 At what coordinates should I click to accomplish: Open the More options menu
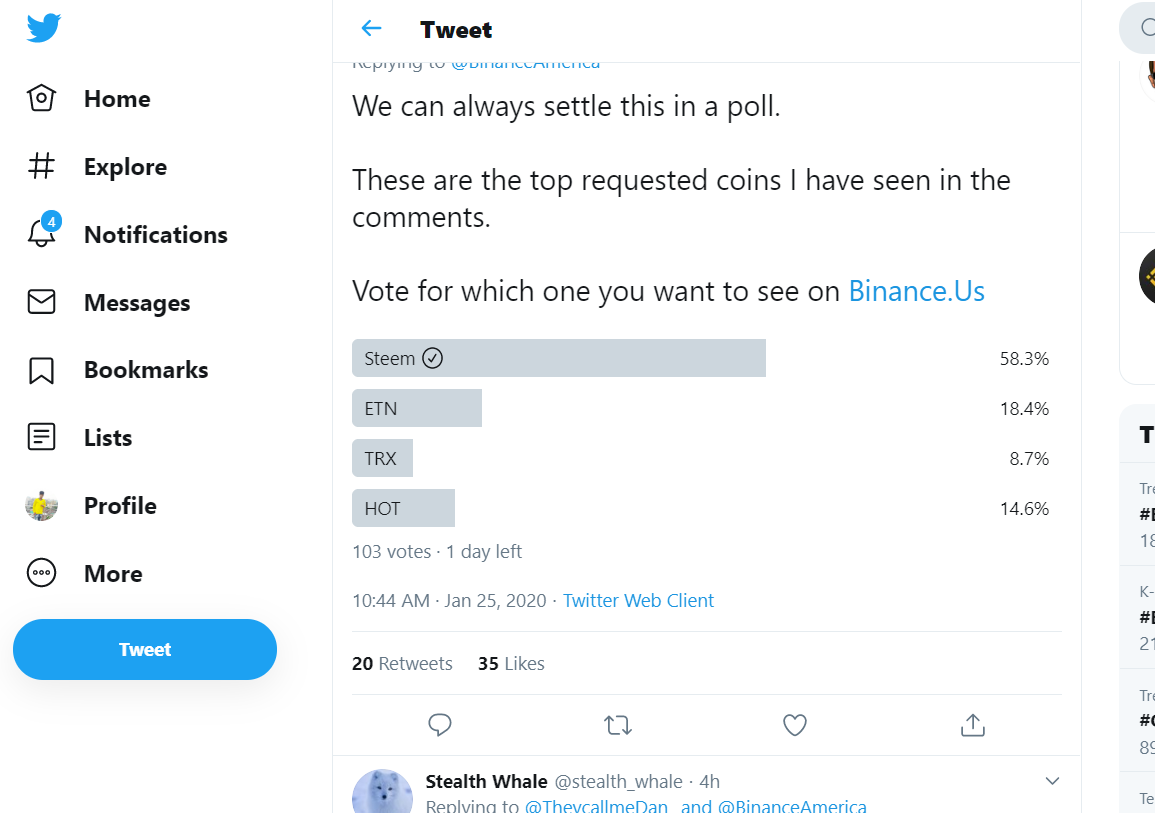(84, 573)
